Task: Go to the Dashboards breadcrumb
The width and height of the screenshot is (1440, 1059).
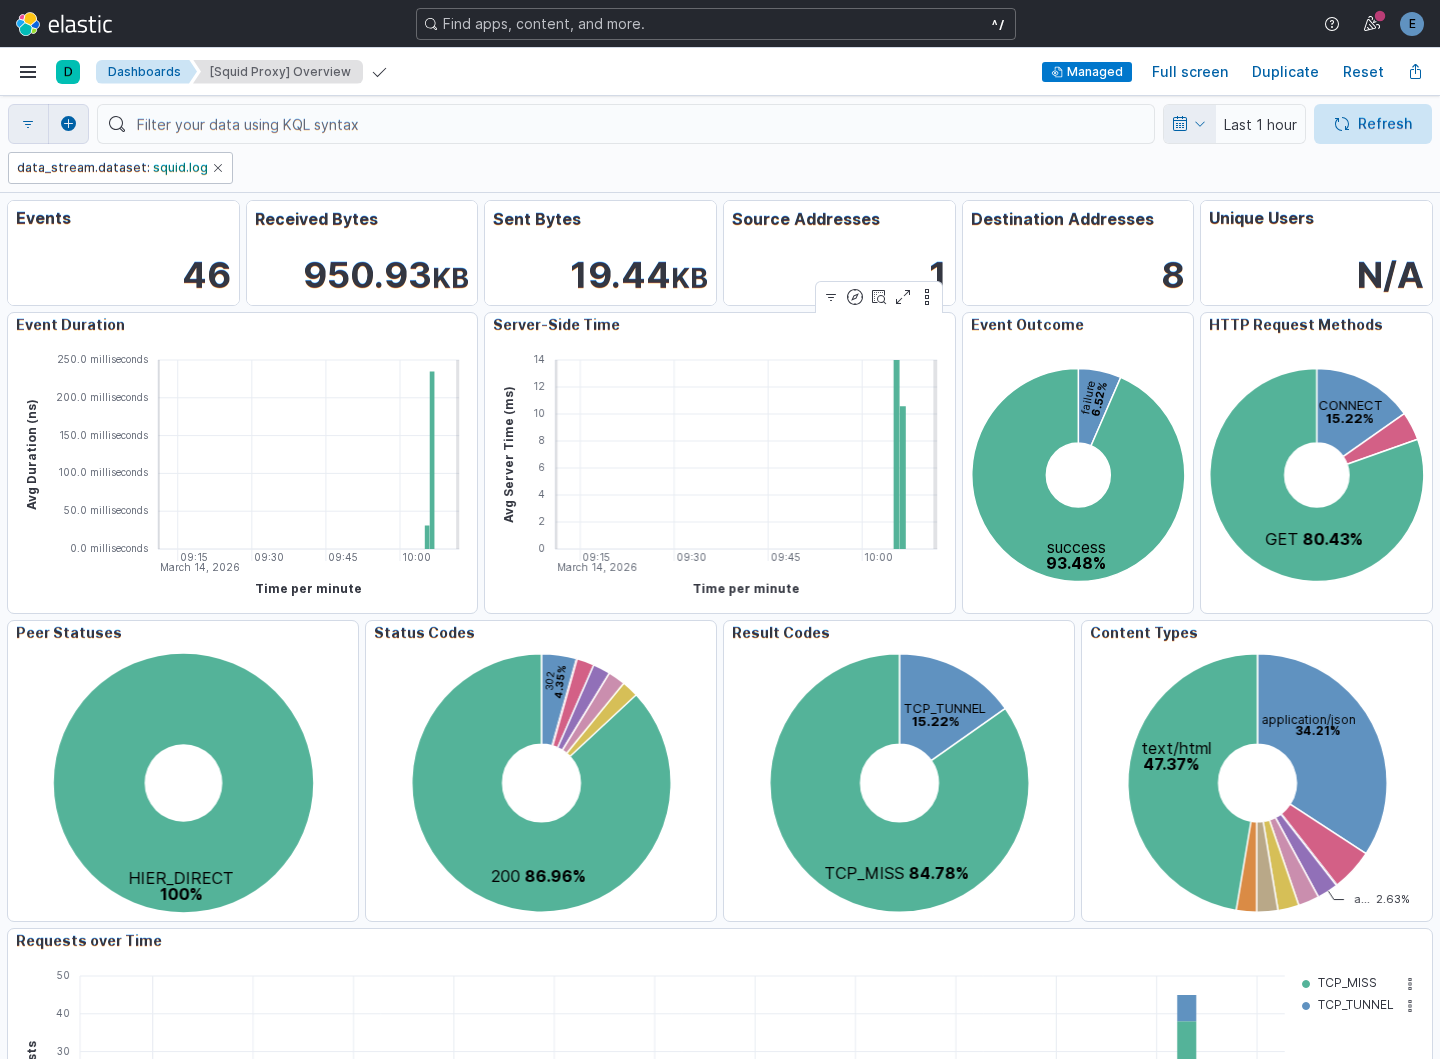Action: click(144, 72)
